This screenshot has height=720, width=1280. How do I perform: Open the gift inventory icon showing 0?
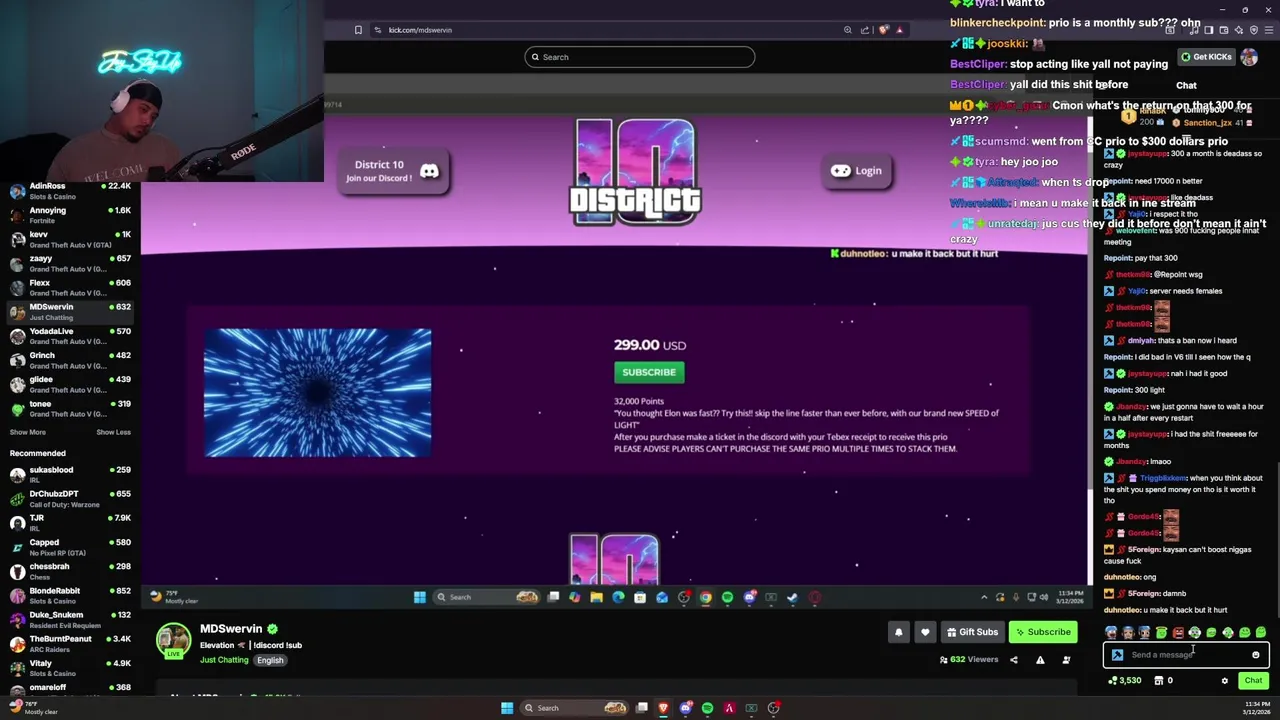coord(1163,681)
